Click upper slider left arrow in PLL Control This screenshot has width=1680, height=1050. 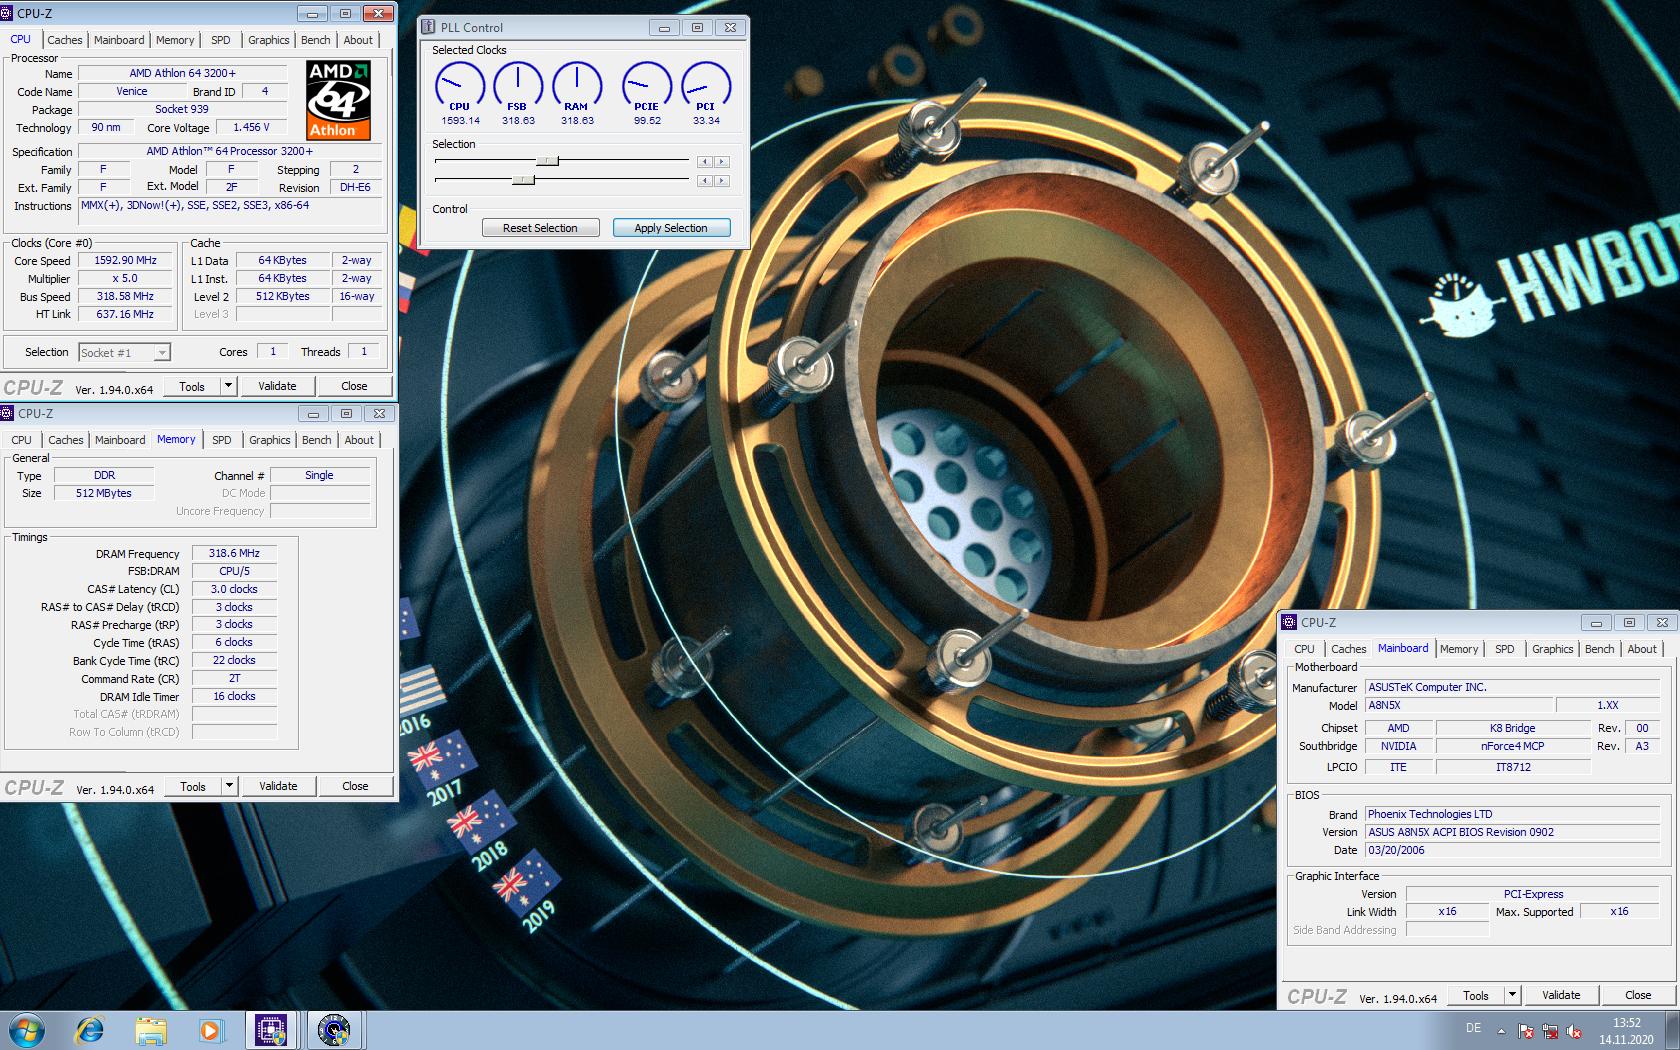point(705,161)
